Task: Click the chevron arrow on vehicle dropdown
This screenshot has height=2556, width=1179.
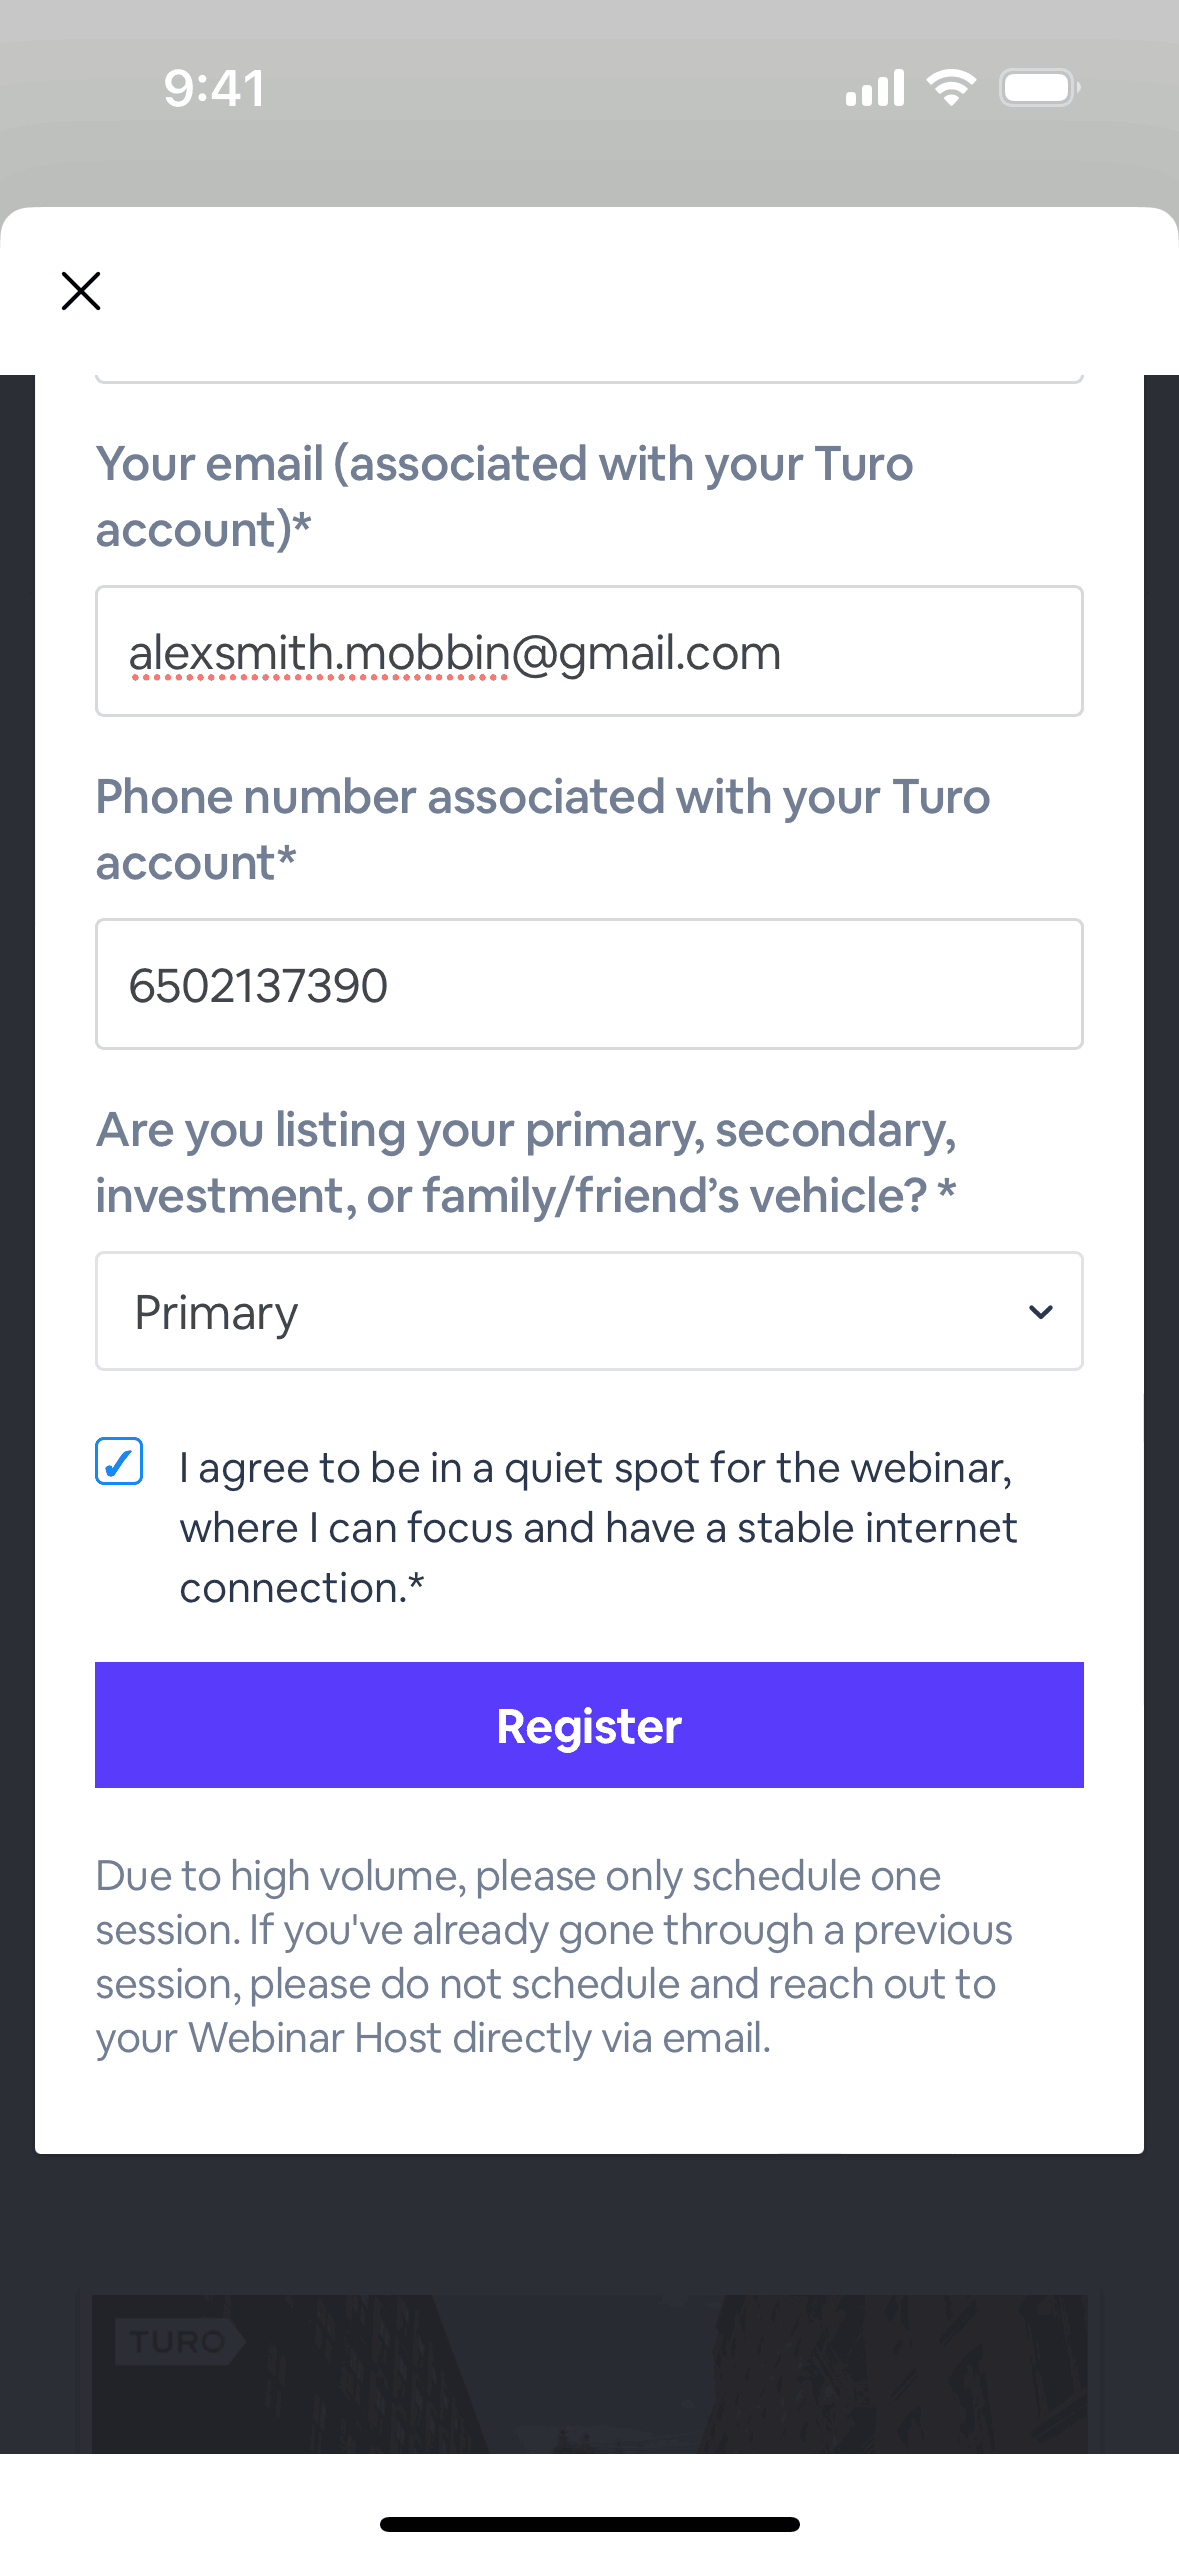Action: click(1040, 1312)
